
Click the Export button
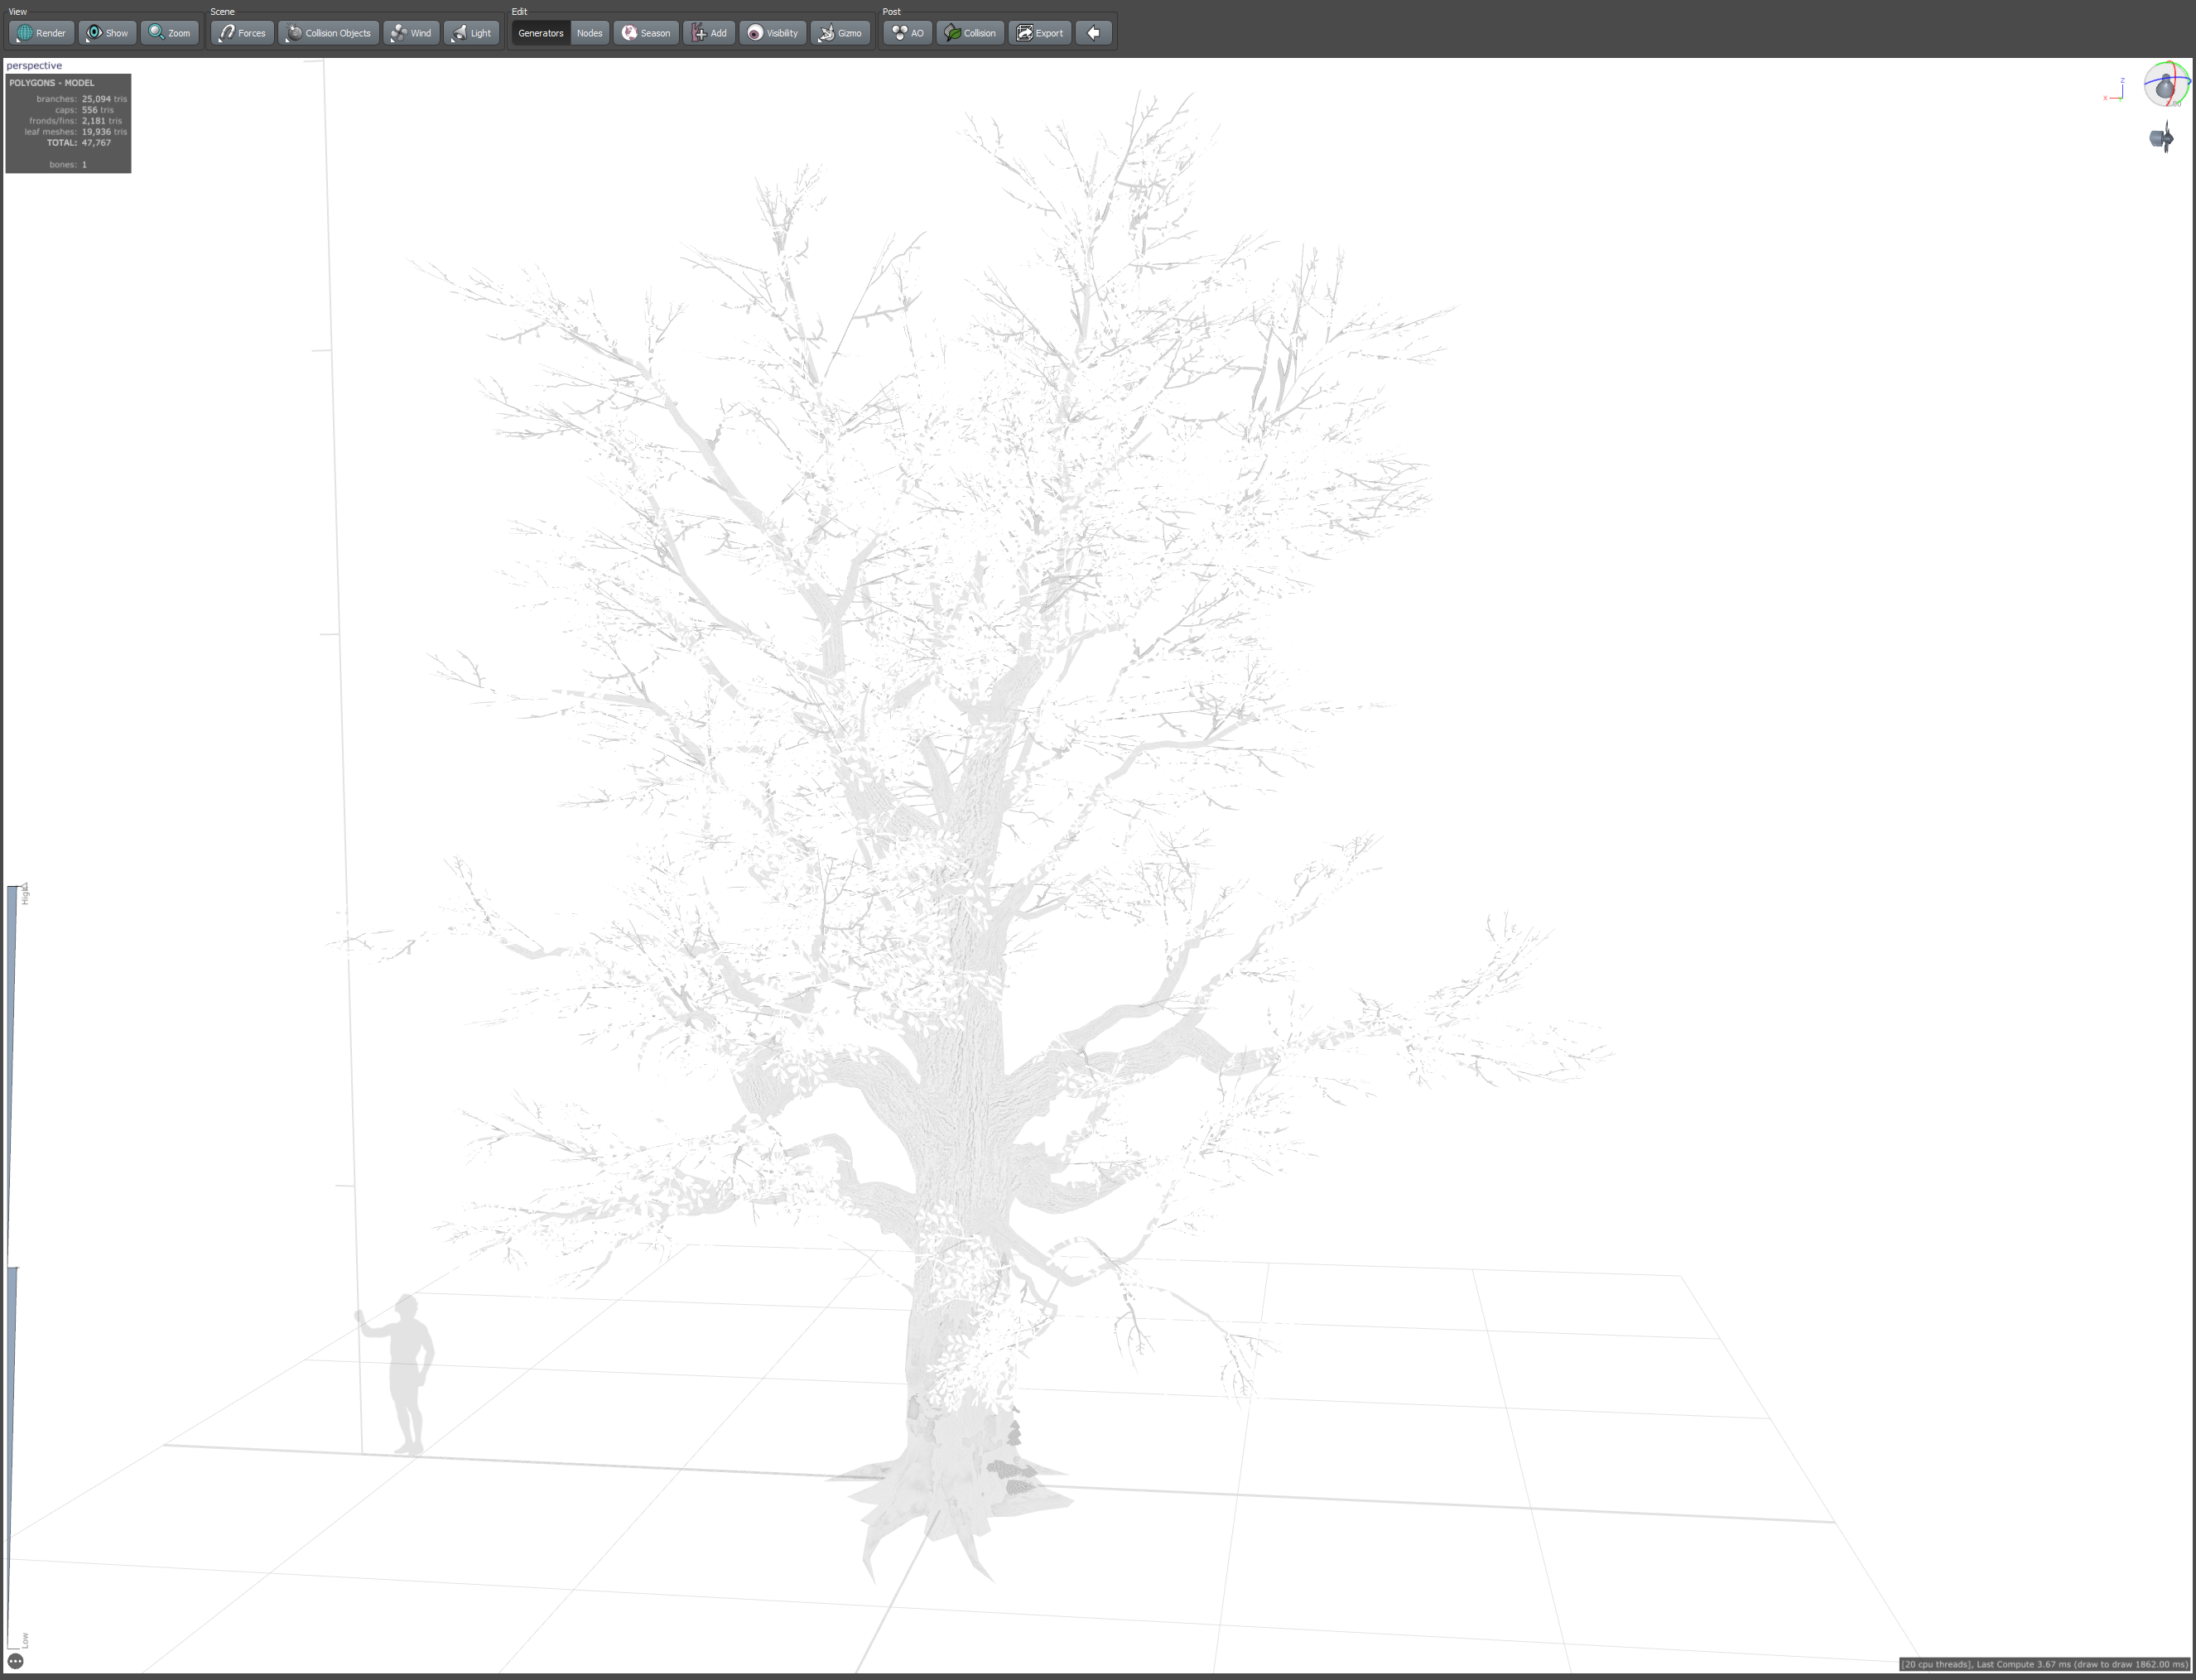click(1040, 33)
